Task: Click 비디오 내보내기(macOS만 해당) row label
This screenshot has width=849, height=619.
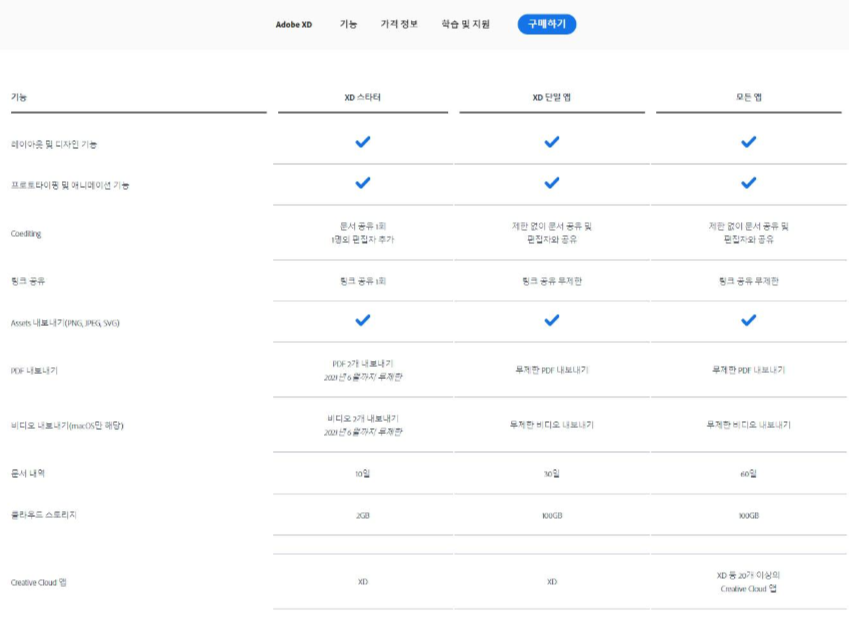Action: coord(67,426)
